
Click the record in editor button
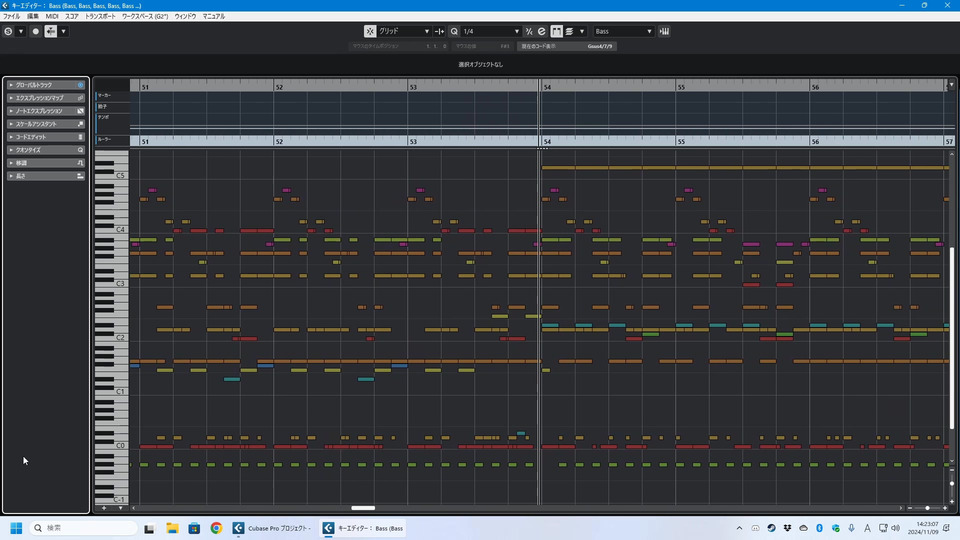36,31
